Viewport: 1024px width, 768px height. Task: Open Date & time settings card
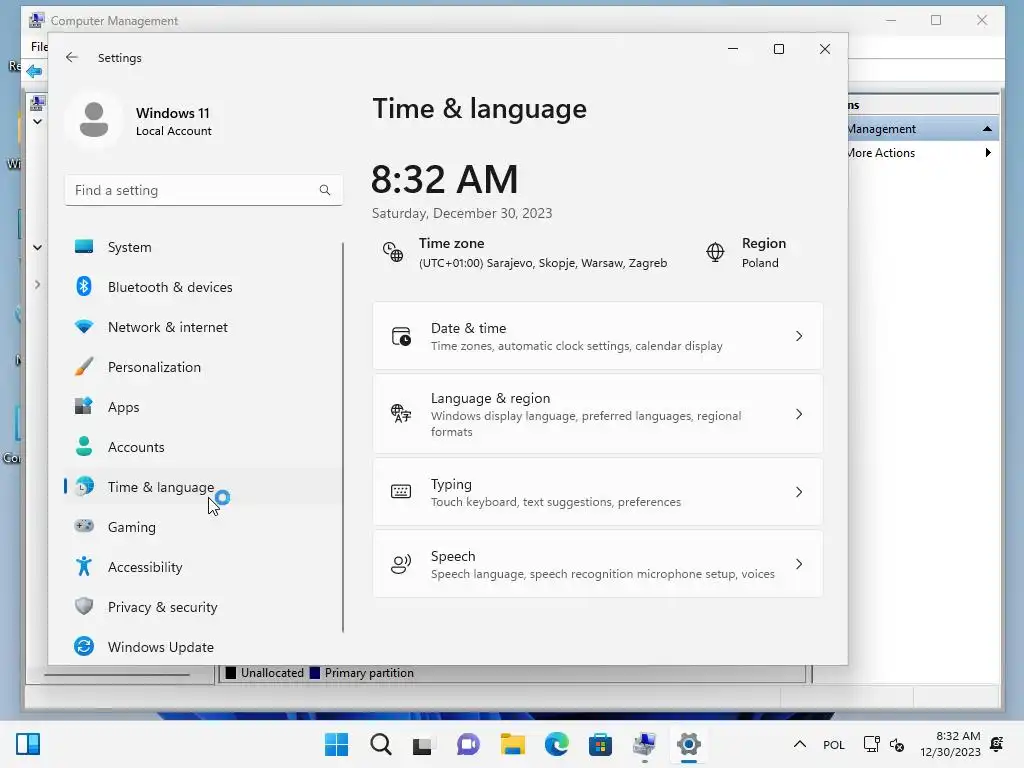click(x=598, y=336)
